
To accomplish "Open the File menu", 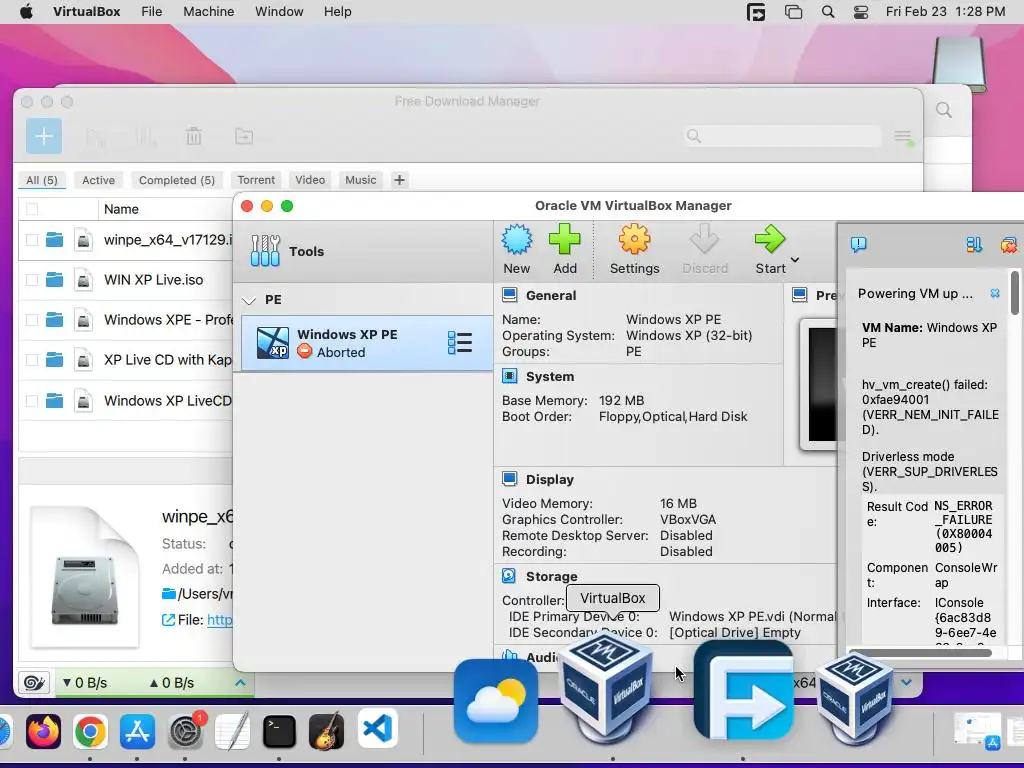I will pos(152,11).
